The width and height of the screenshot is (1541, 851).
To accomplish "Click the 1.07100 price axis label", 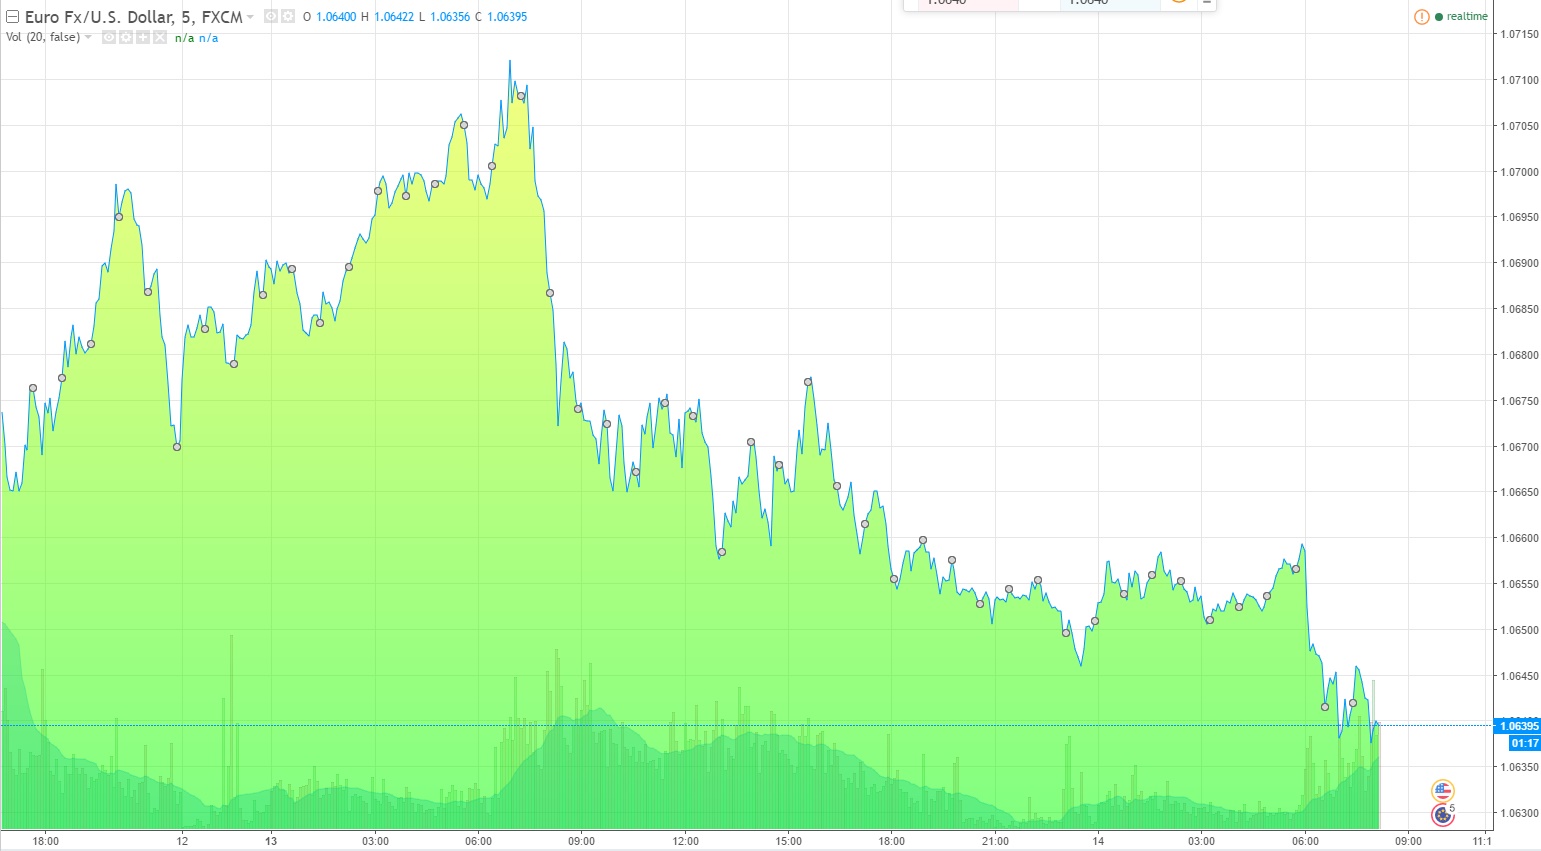I will click(1519, 80).
